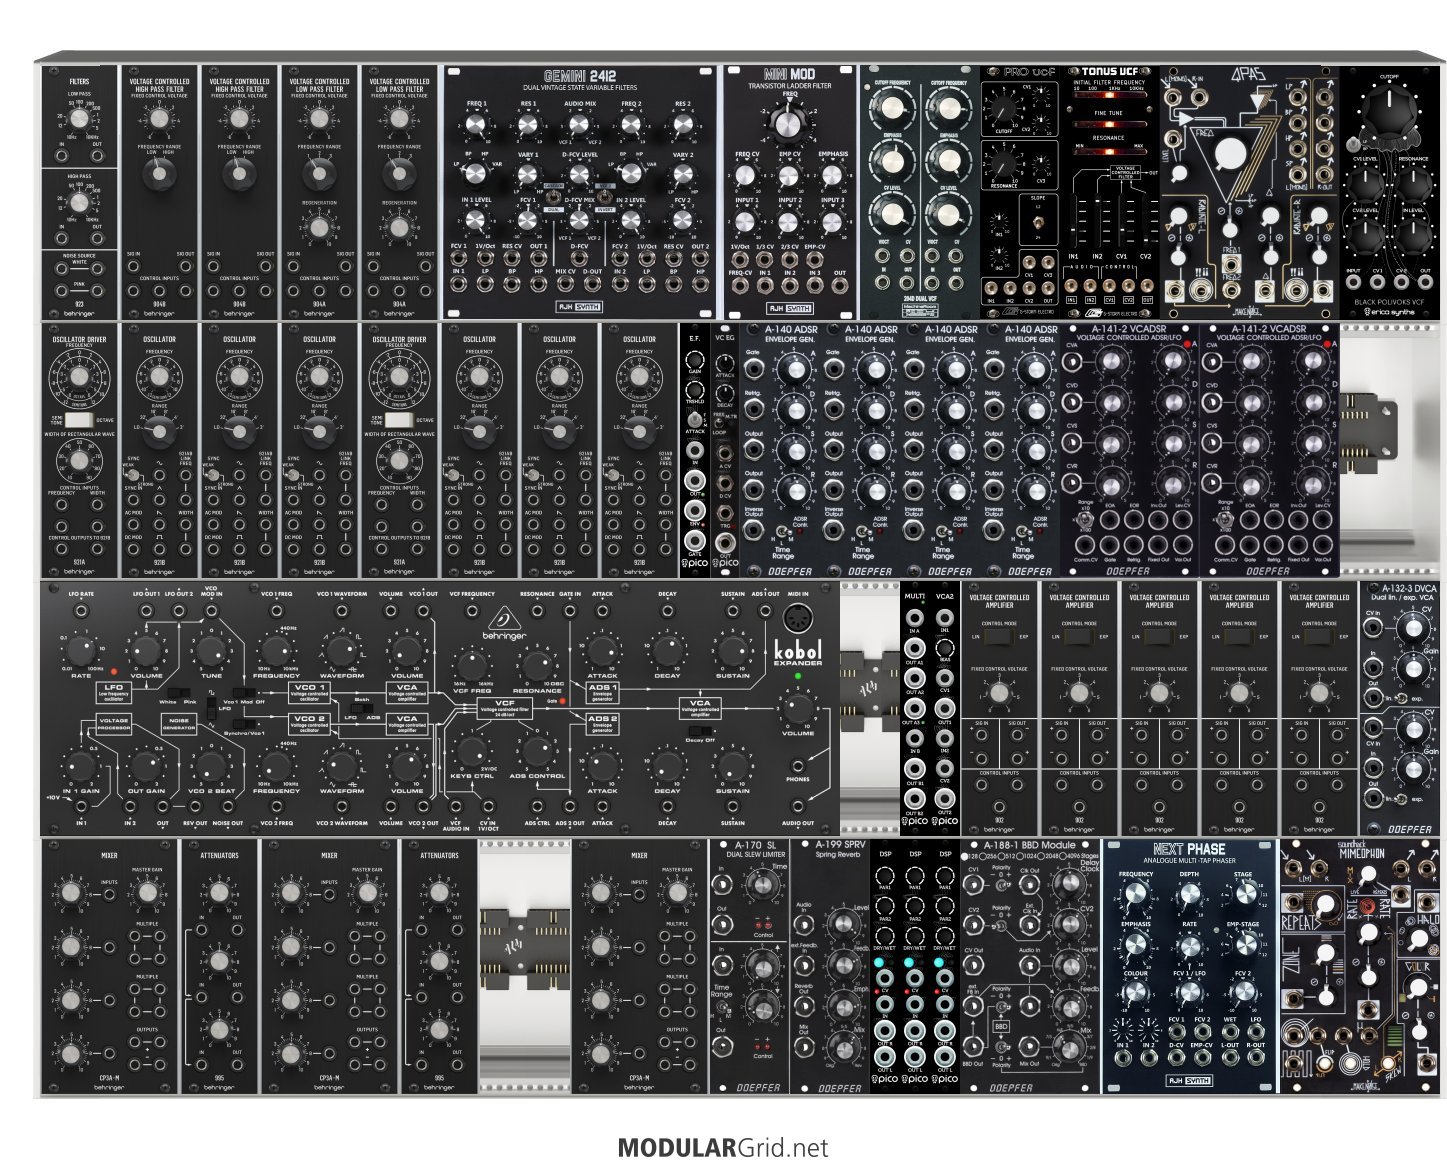
Task: Click pico logo under the VCA2 module
Action: (945, 821)
